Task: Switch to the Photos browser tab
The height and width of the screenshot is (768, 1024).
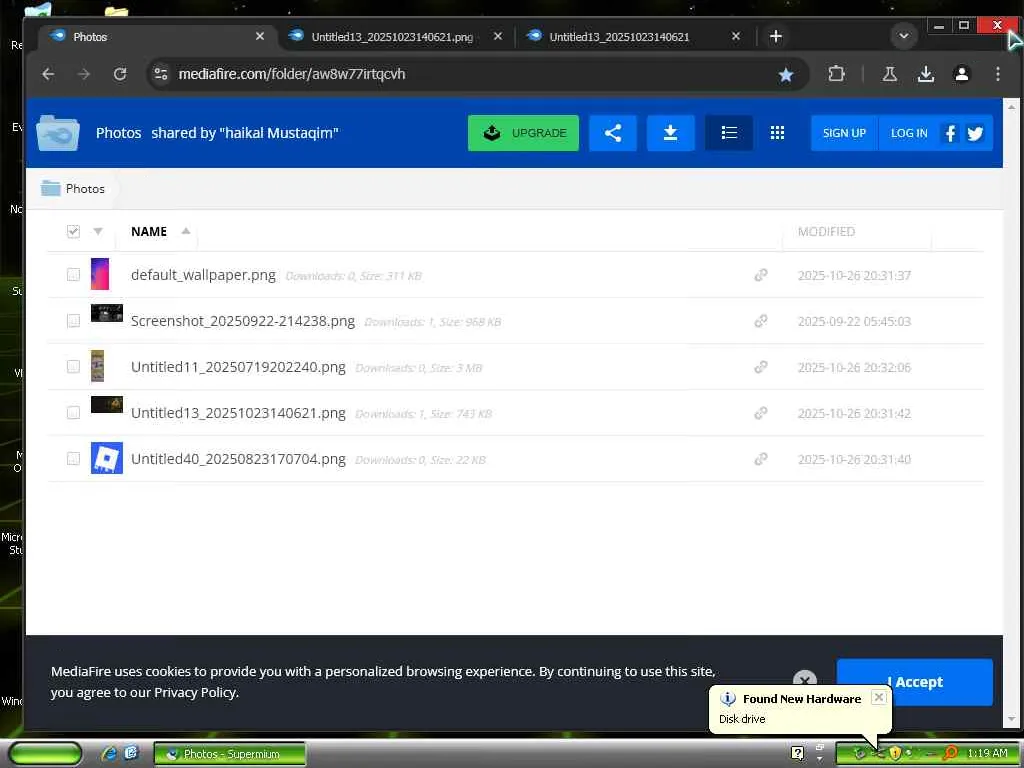Action: pos(158,37)
